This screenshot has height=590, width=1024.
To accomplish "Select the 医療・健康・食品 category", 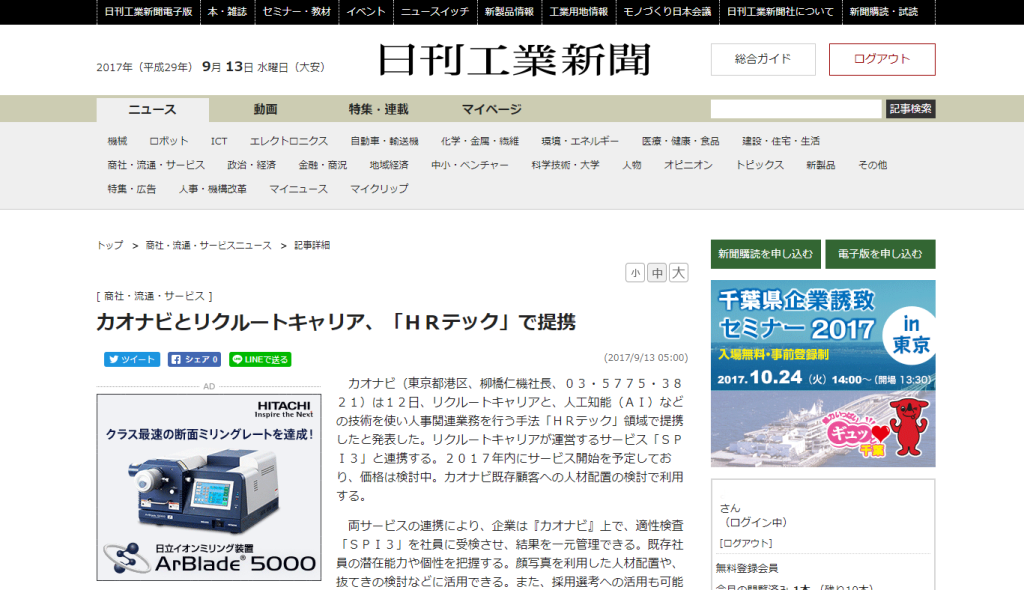I will (680, 141).
